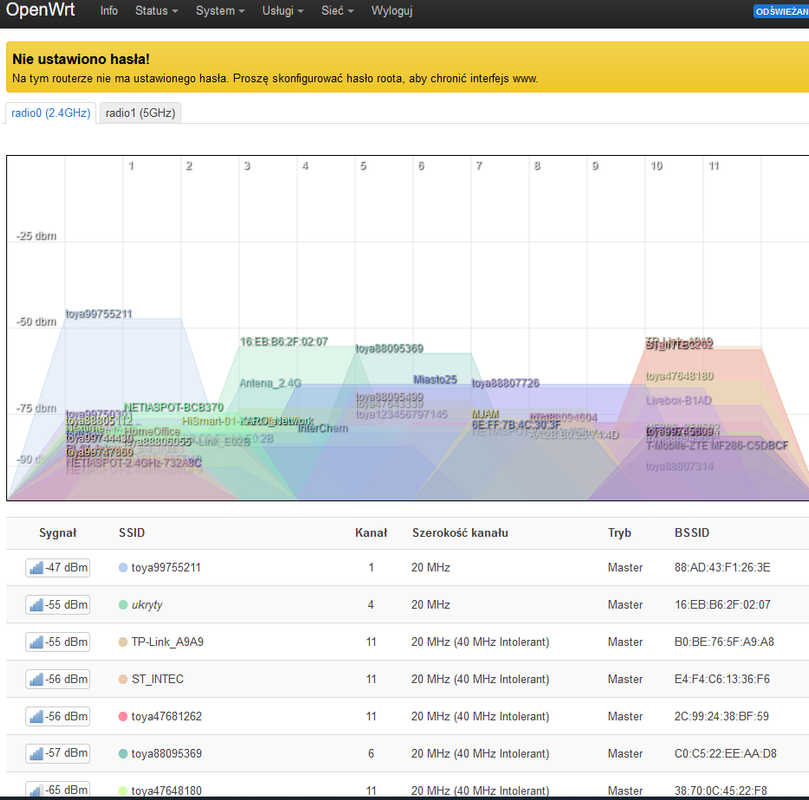The image size is (809, 800).
Task: Click signal icon in ukryty network row
Action: (37, 605)
